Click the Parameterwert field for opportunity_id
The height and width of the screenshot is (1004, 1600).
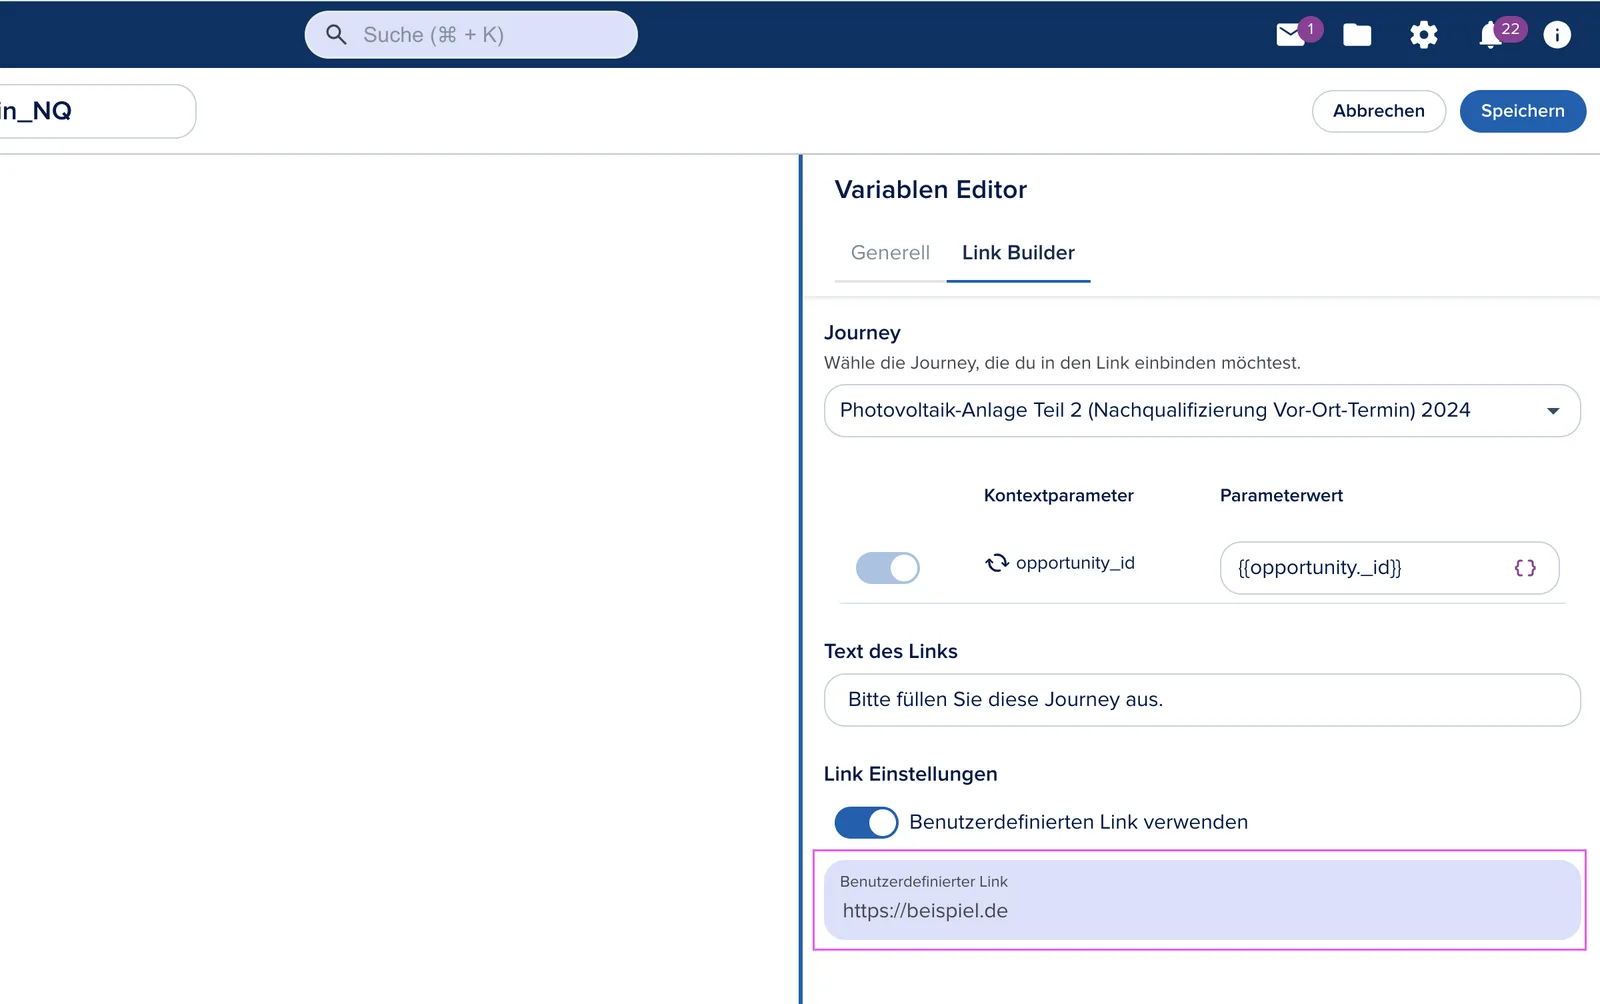point(1389,568)
